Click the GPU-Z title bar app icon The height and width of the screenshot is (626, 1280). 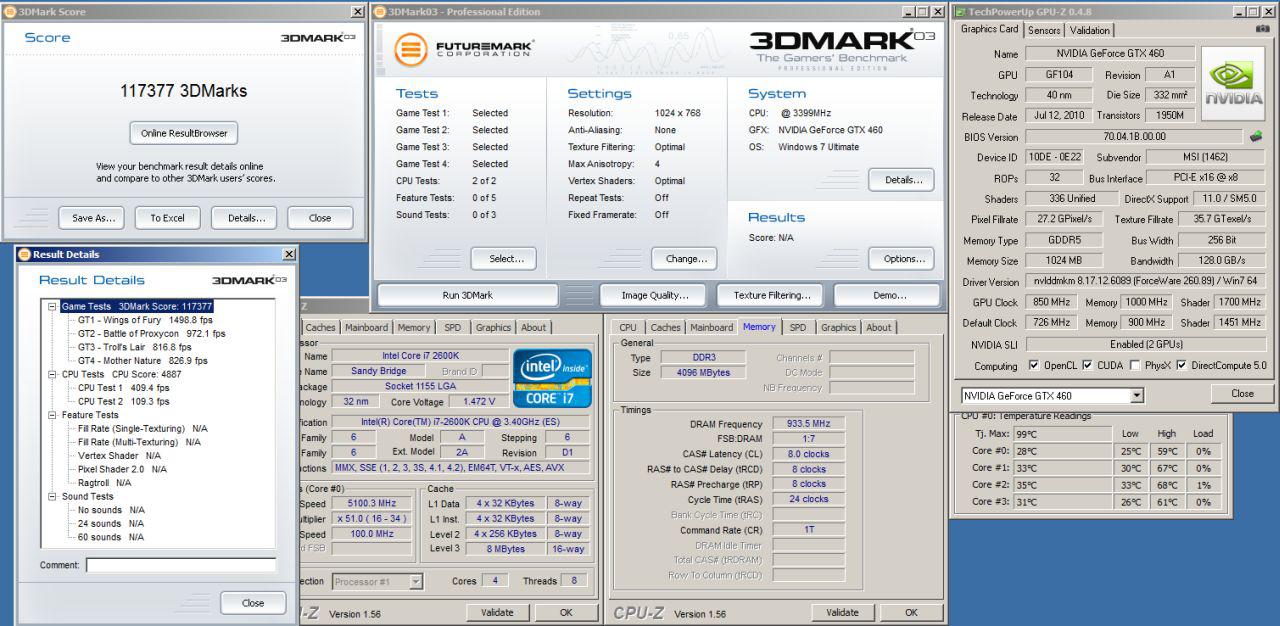pyautogui.click(x=961, y=12)
